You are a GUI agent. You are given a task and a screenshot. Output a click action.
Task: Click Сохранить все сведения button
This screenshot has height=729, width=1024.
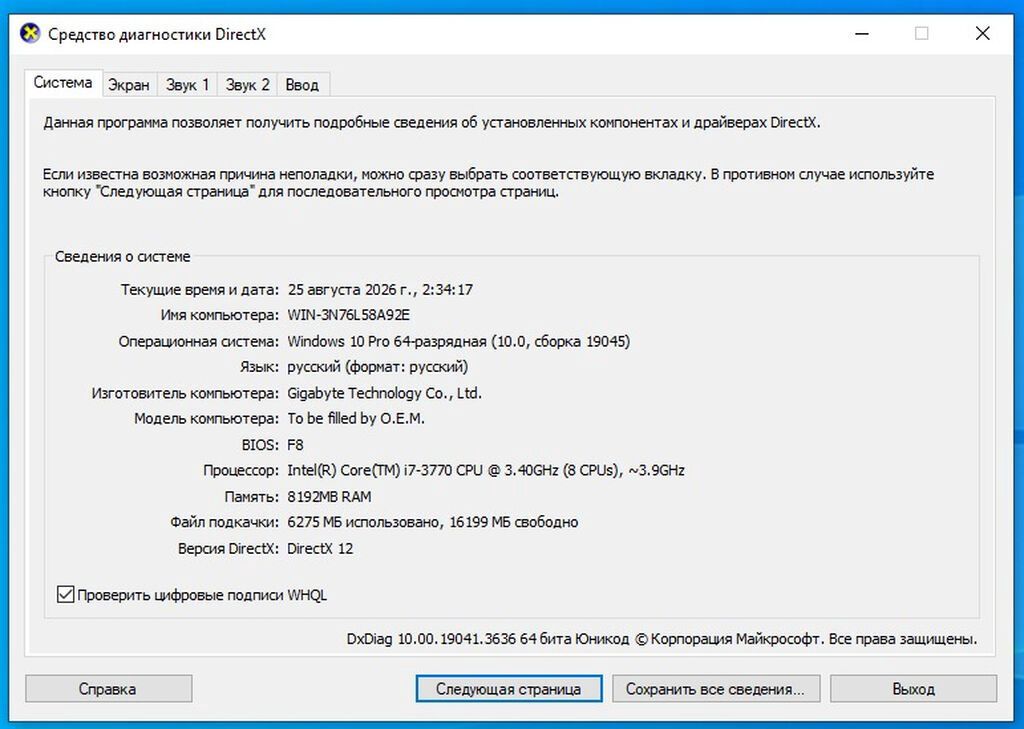tap(716, 688)
